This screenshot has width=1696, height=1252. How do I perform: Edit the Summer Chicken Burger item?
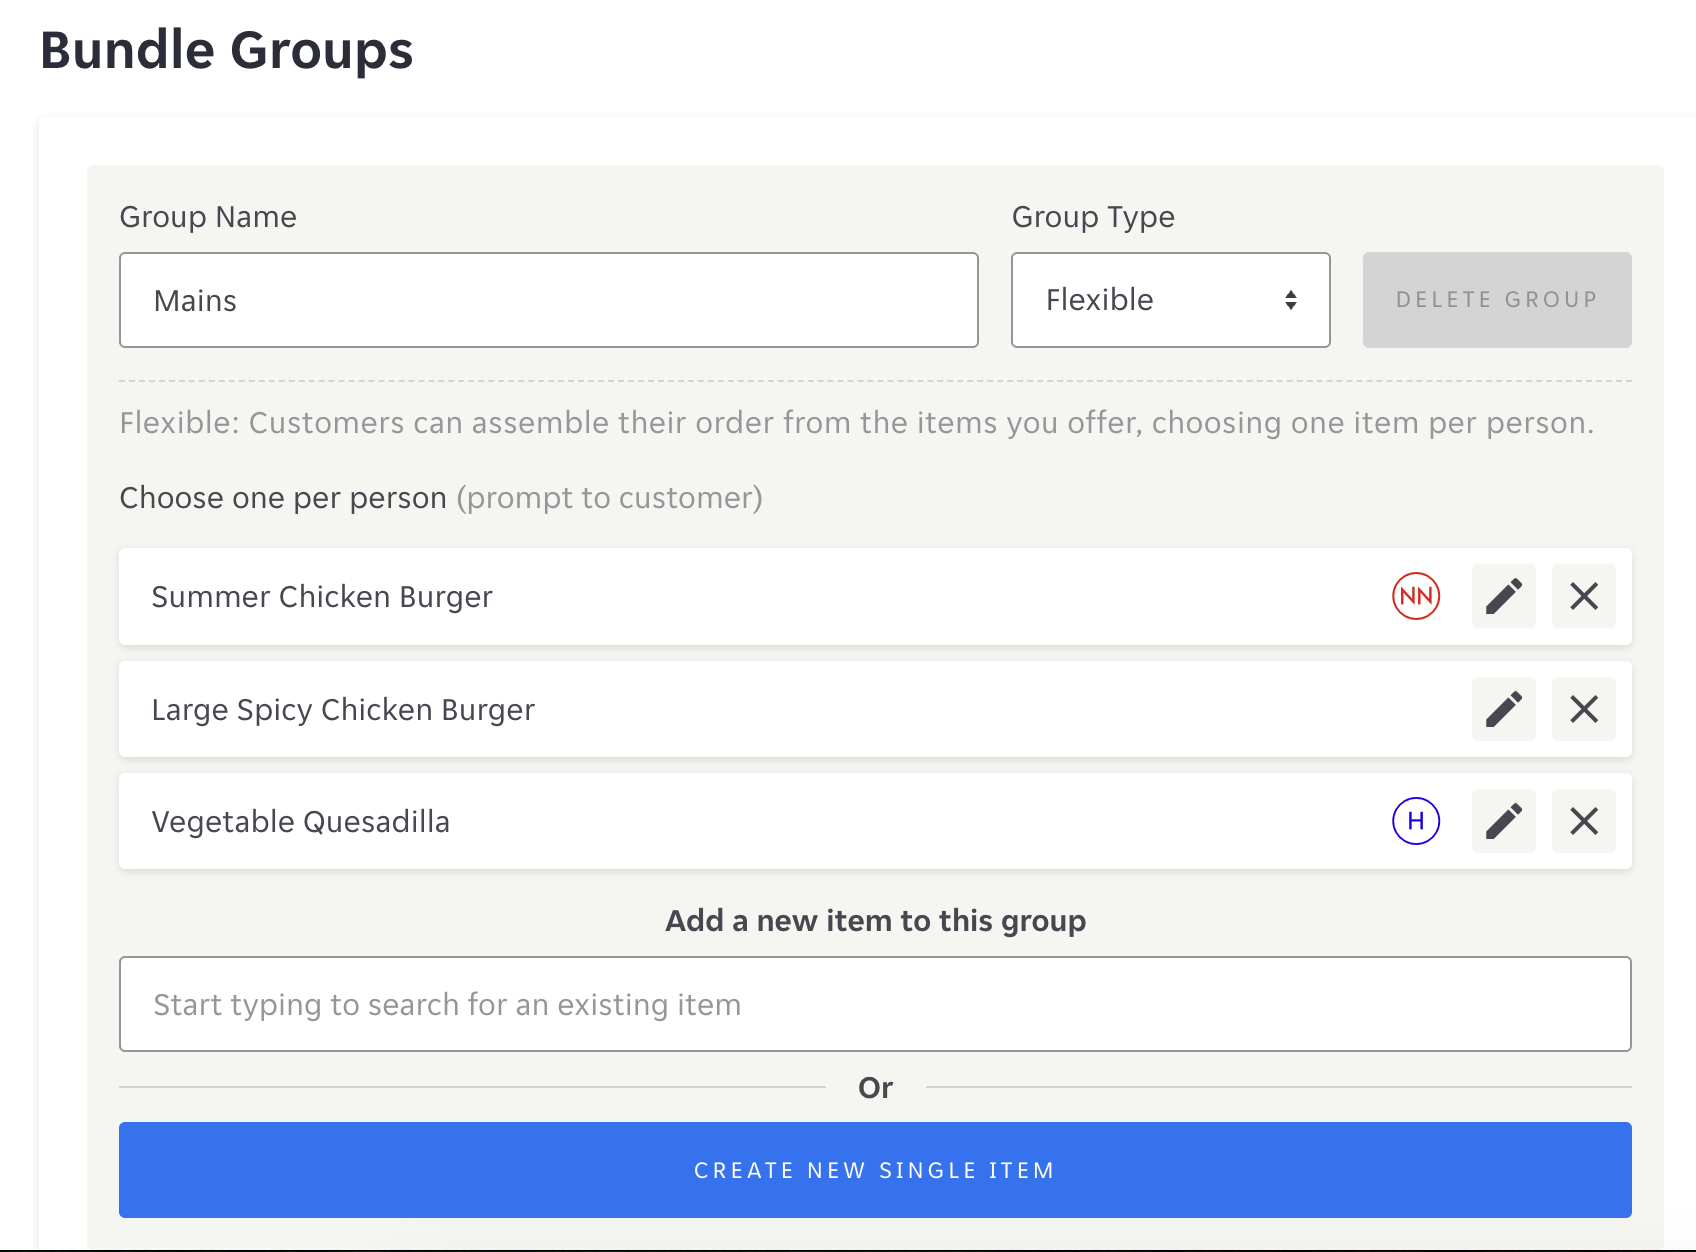click(1503, 596)
